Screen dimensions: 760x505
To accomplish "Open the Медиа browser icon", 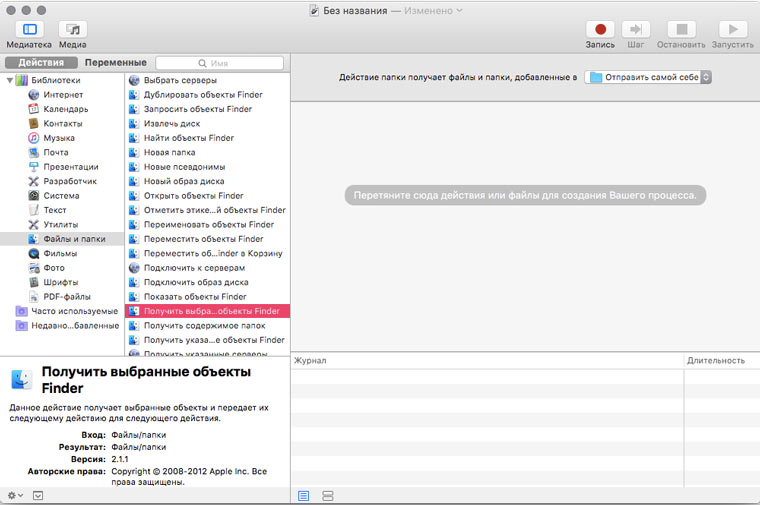I will (72, 30).
